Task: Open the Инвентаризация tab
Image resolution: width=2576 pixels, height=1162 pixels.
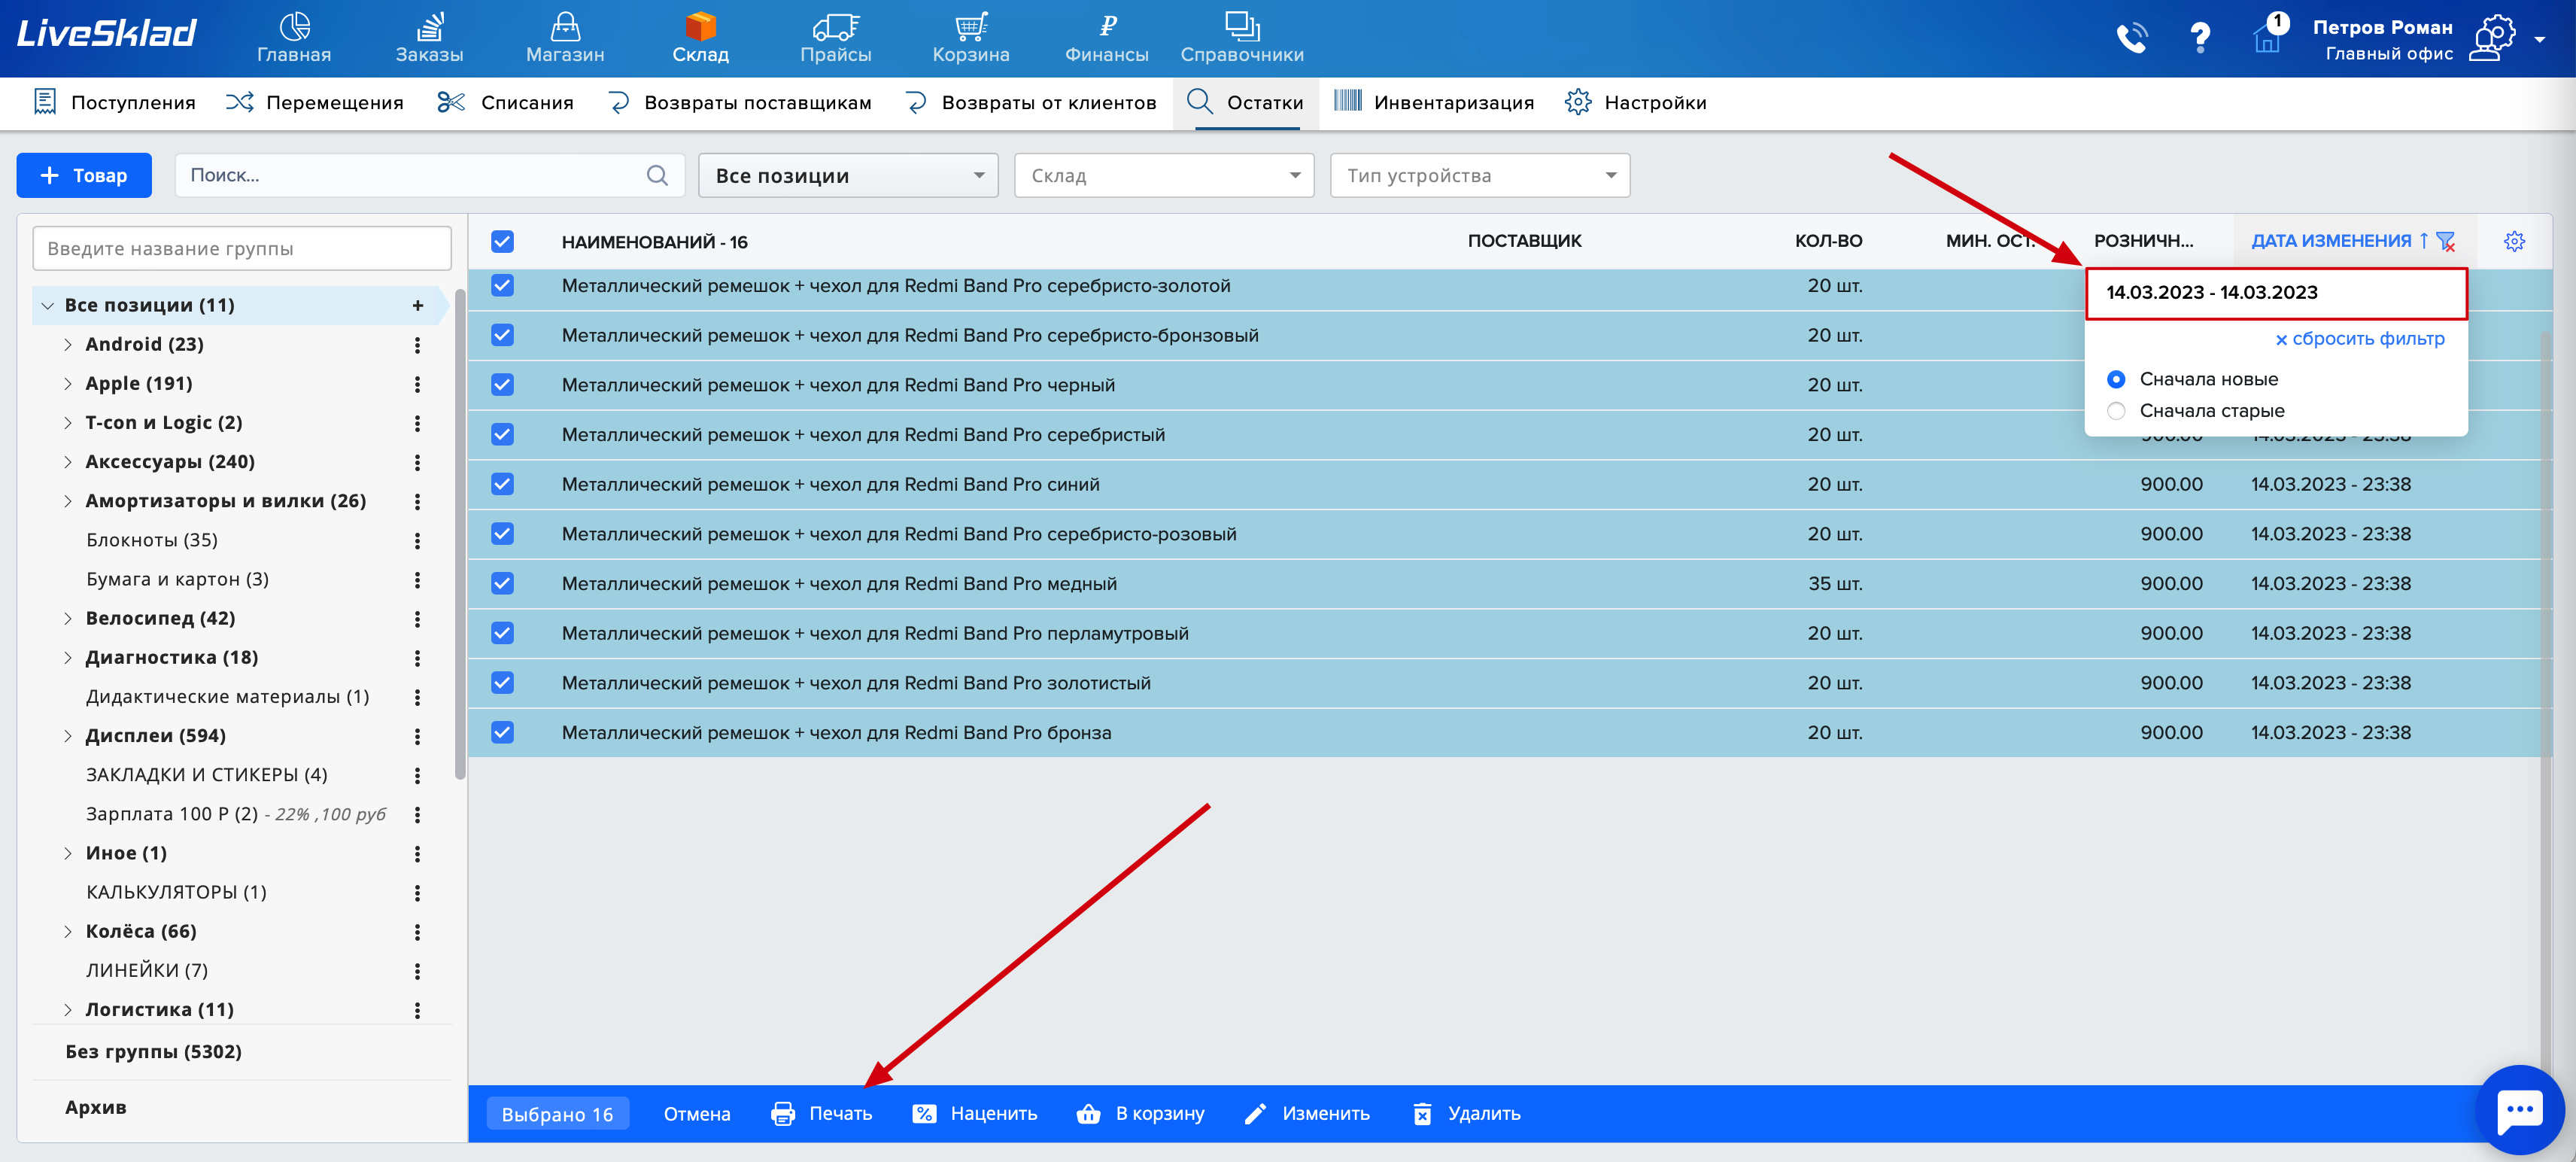Action: pyautogui.click(x=1433, y=102)
